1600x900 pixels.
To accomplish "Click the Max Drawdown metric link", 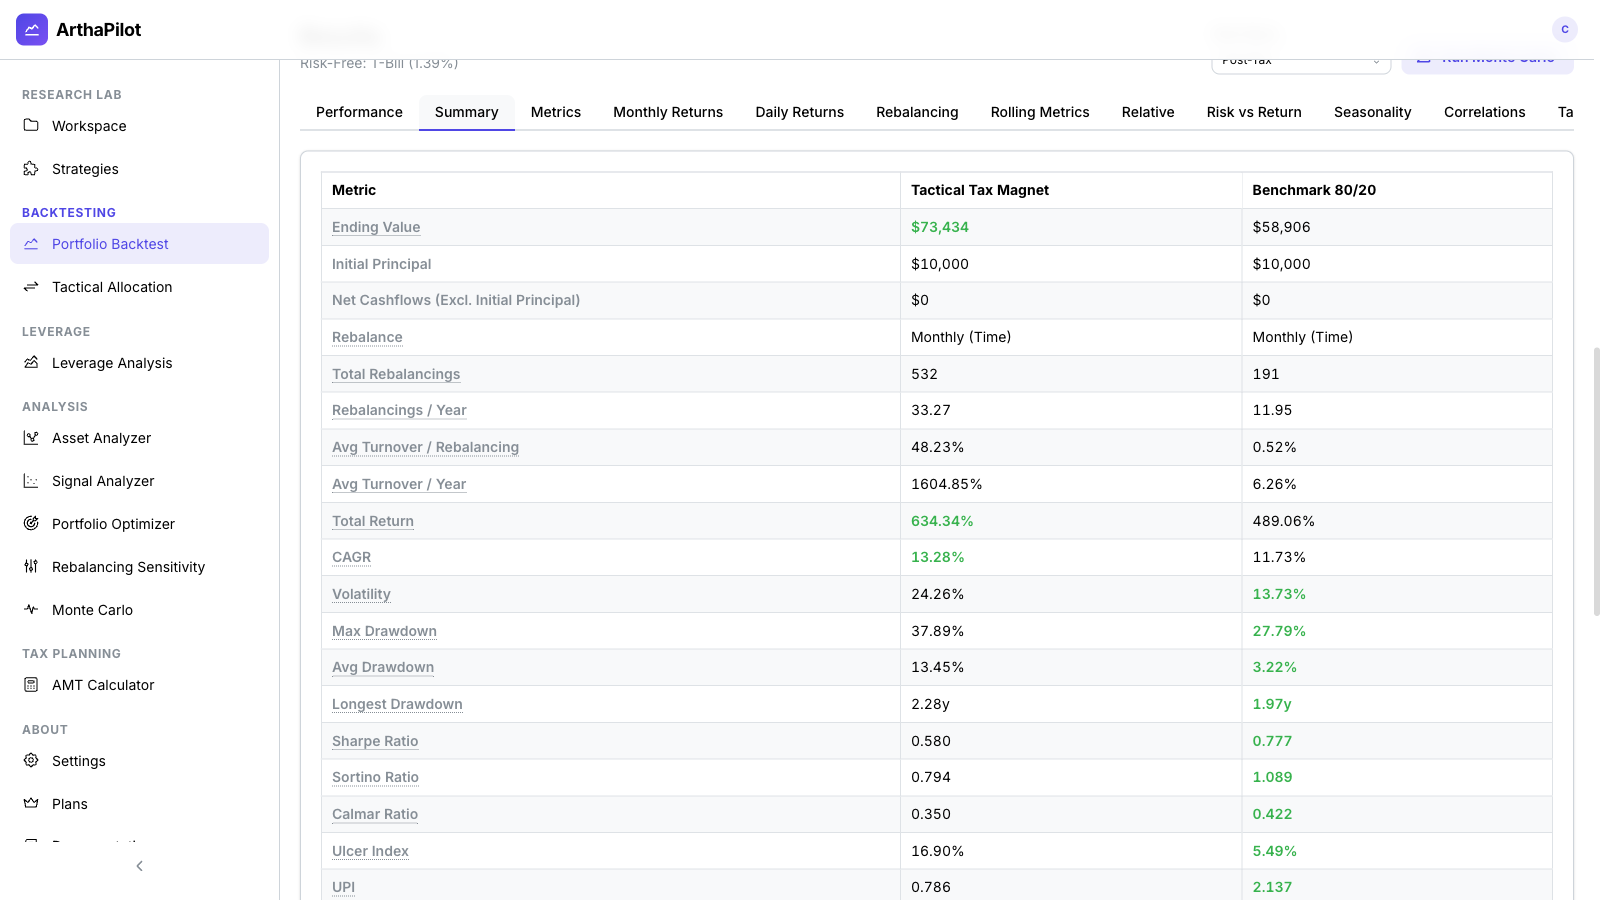I will click(384, 631).
